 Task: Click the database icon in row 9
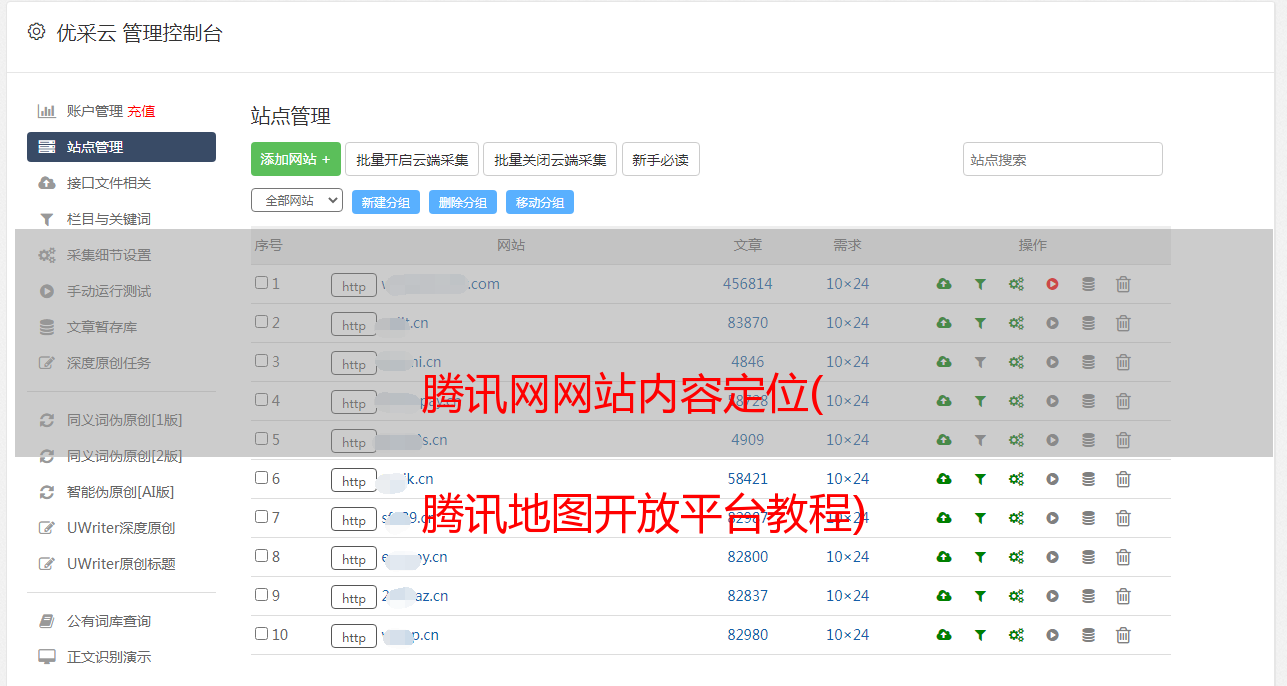pyautogui.click(x=1088, y=596)
